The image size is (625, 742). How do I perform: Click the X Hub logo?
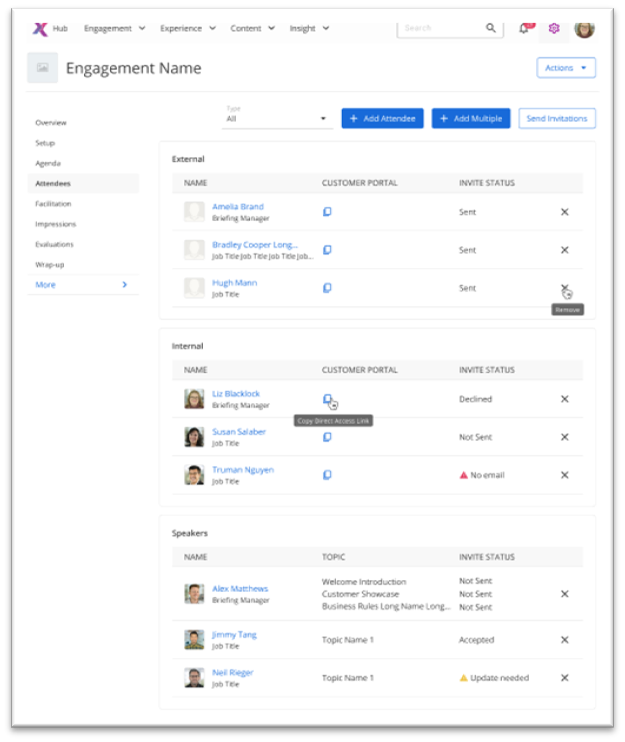(x=40, y=29)
